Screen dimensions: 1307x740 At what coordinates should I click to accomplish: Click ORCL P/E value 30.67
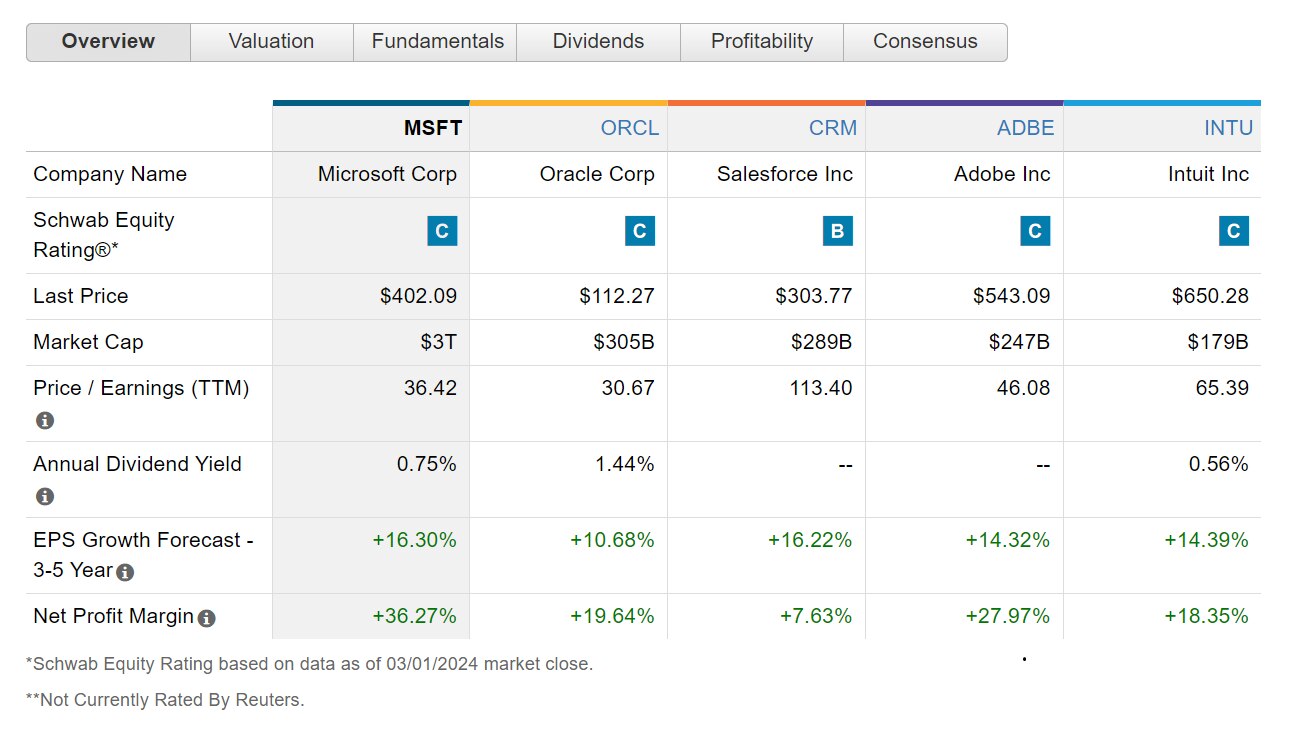click(628, 388)
